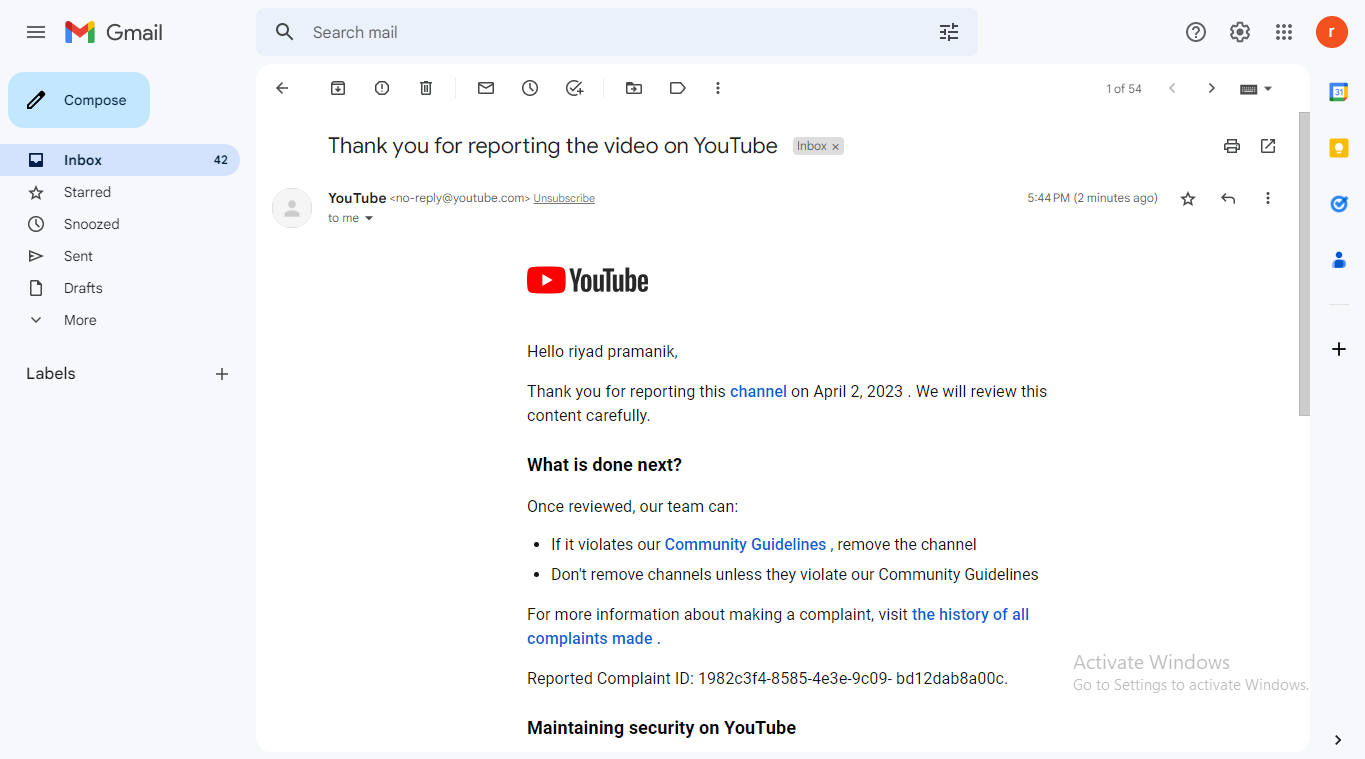Add this email to Tasks
This screenshot has height=759, width=1365.
pyautogui.click(x=574, y=88)
